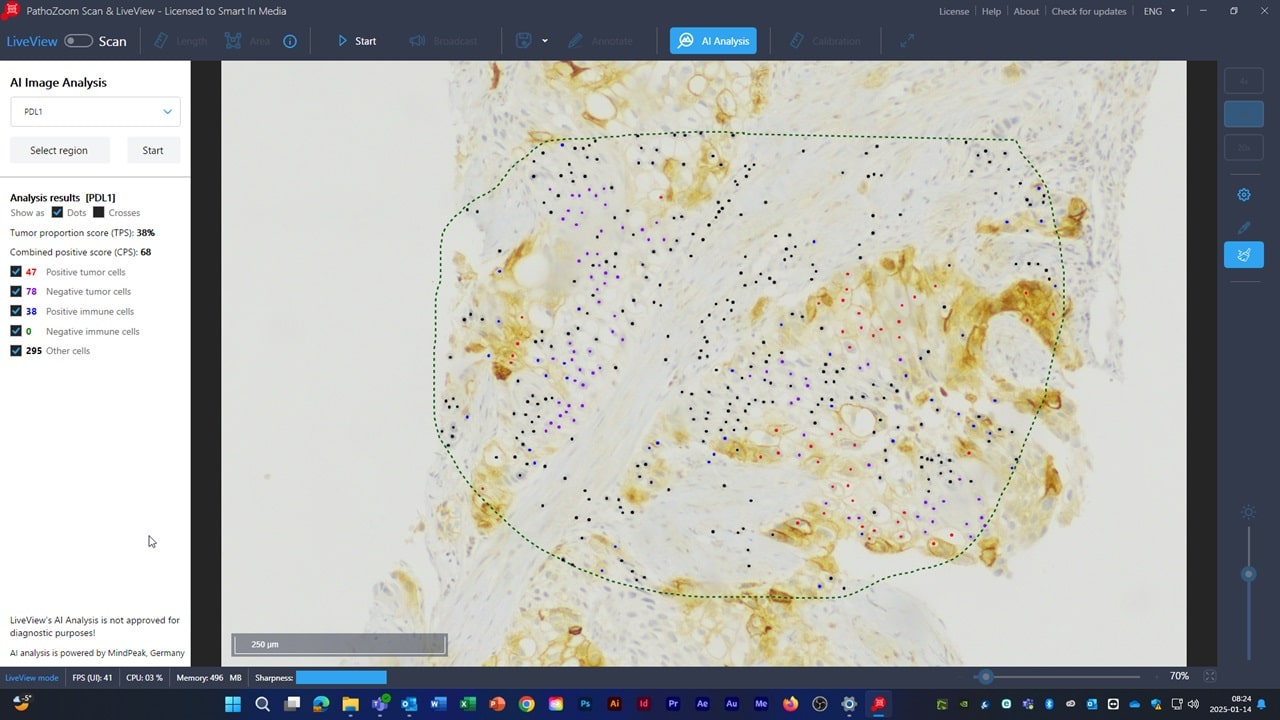
Task: Click Start button in AI Image Analysis panel
Action: pyautogui.click(x=153, y=150)
